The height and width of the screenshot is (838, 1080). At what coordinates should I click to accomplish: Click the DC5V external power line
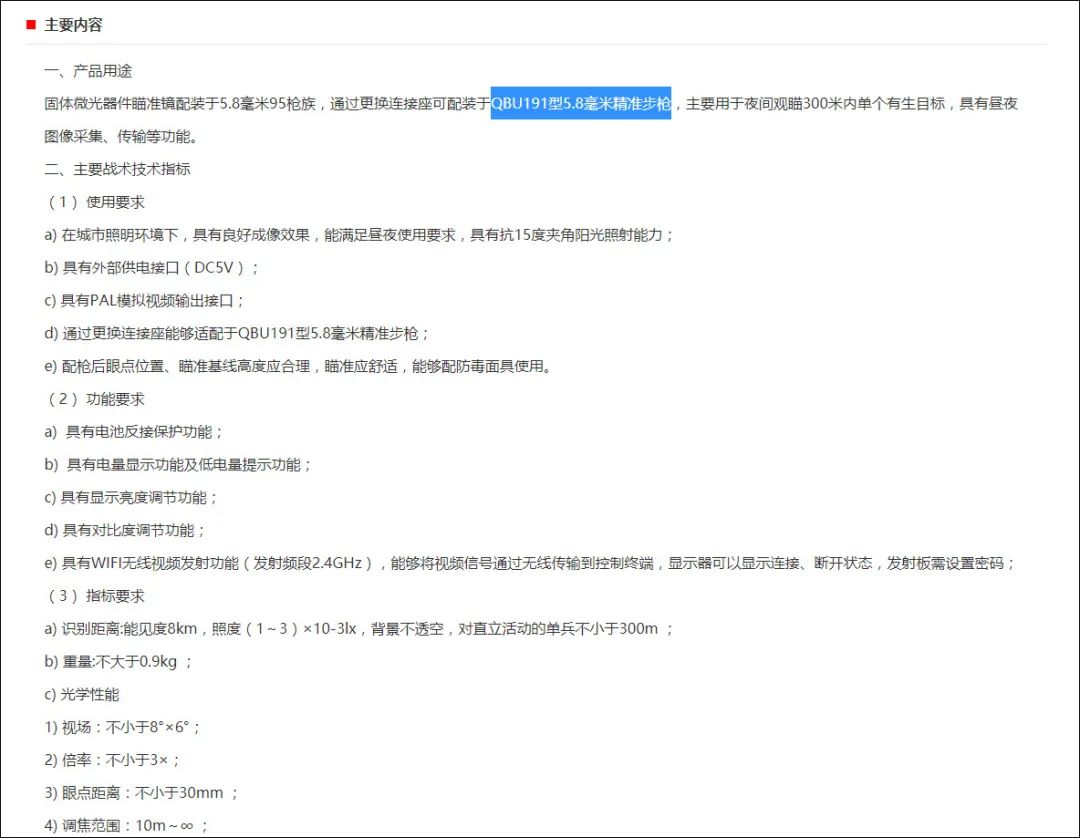tap(151, 268)
